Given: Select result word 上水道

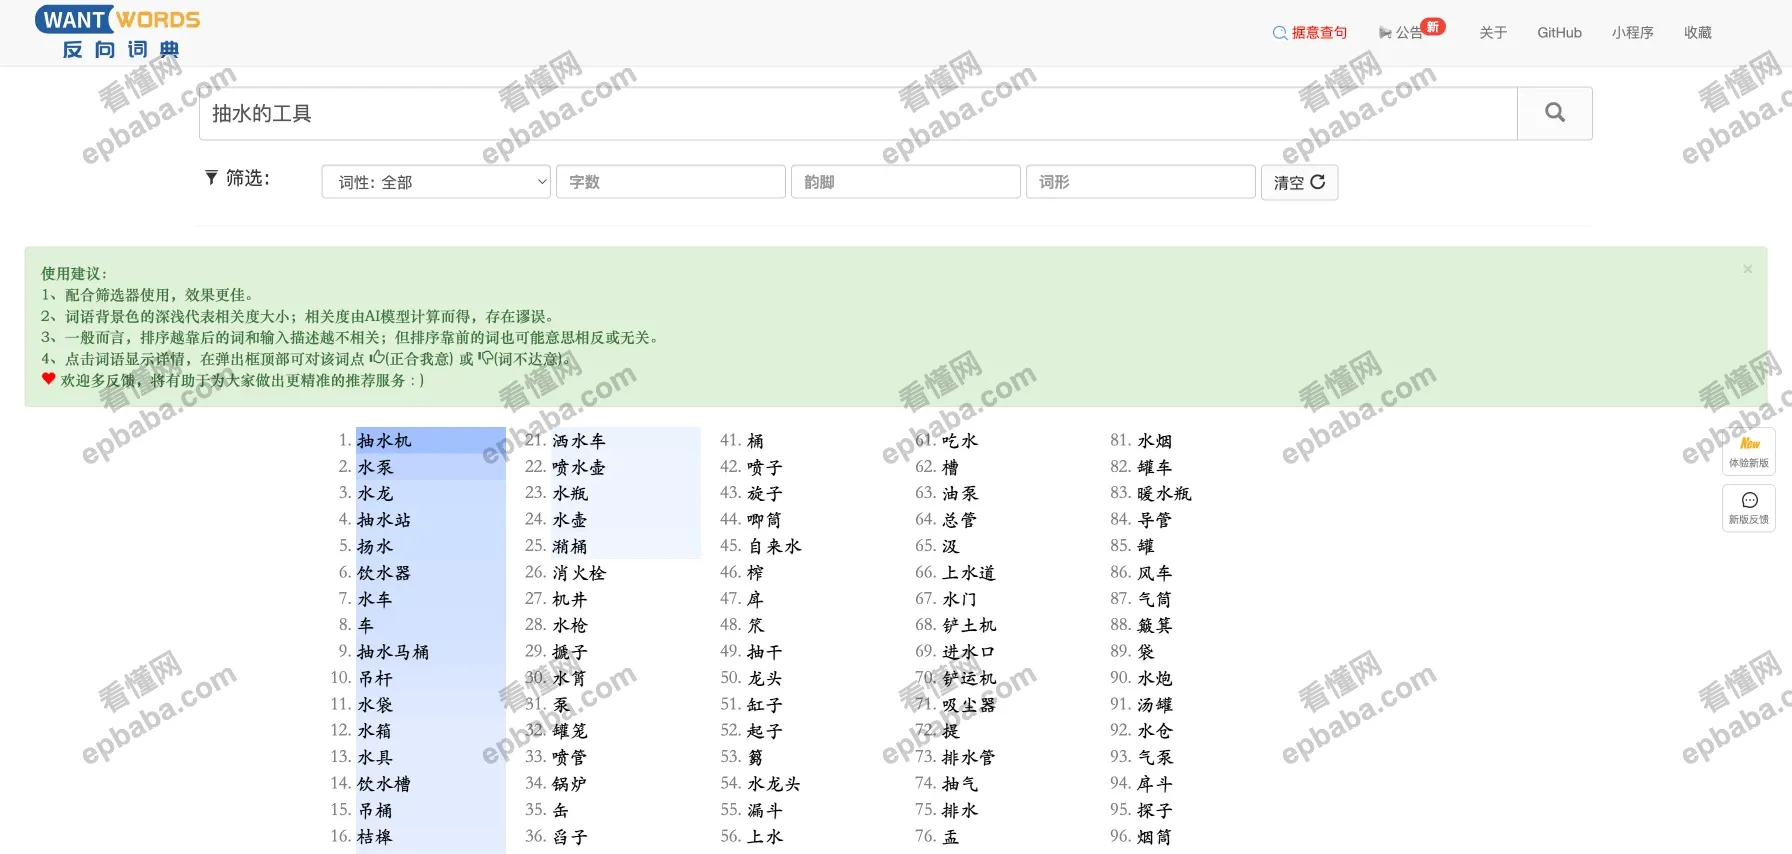Looking at the screenshot, I should (x=969, y=573).
